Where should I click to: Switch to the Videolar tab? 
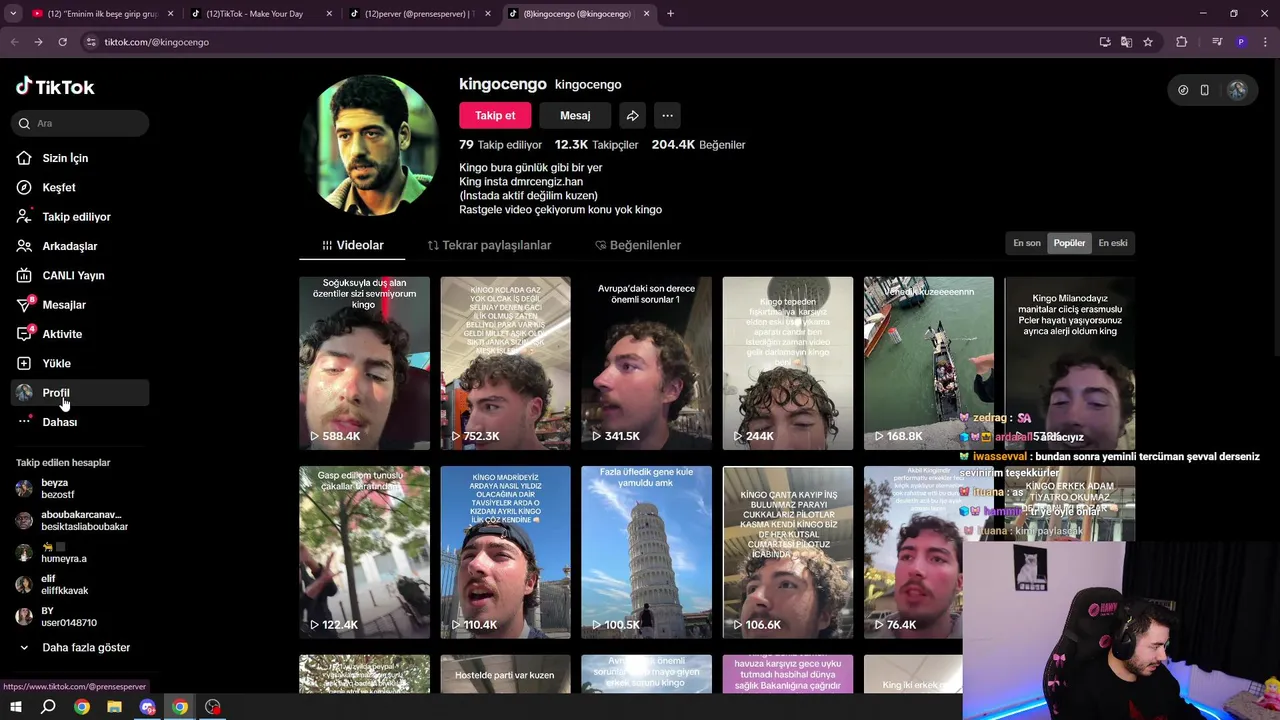353,245
